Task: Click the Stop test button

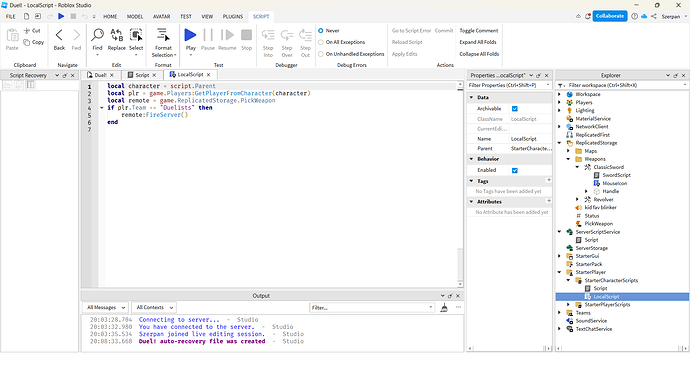Action: 246,39
